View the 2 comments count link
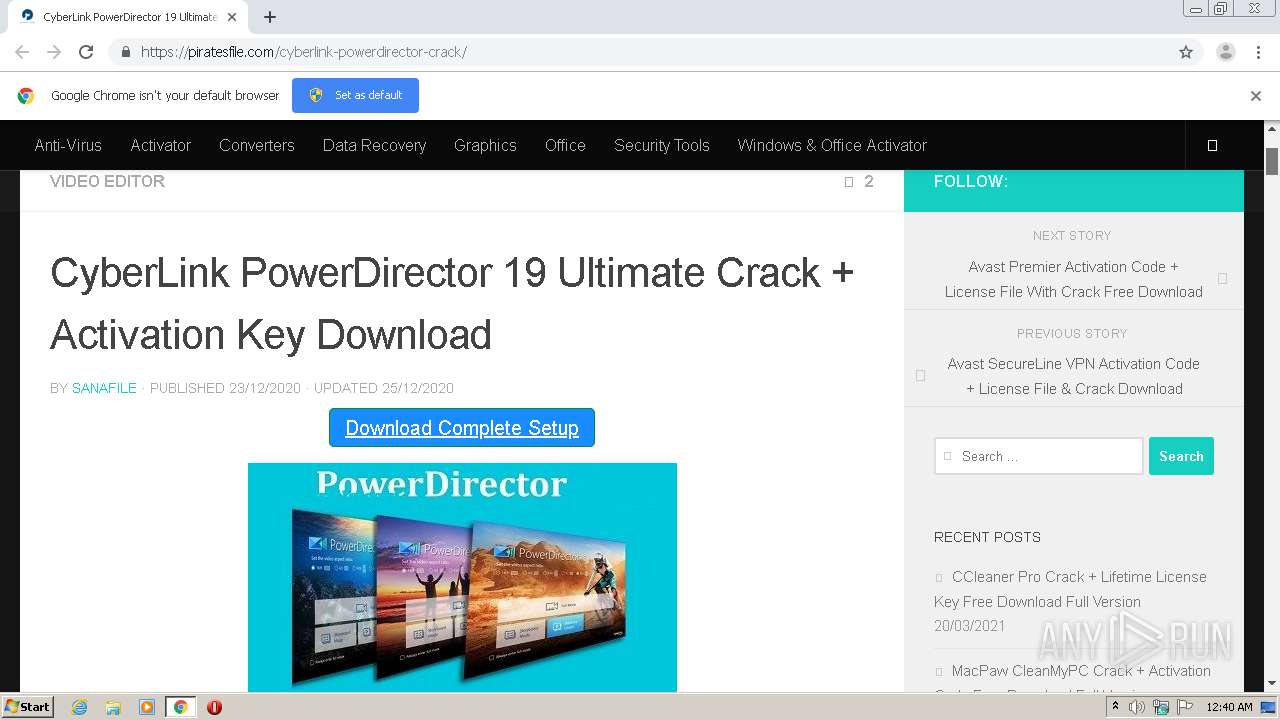The width and height of the screenshot is (1280, 720). click(x=859, y=181)
